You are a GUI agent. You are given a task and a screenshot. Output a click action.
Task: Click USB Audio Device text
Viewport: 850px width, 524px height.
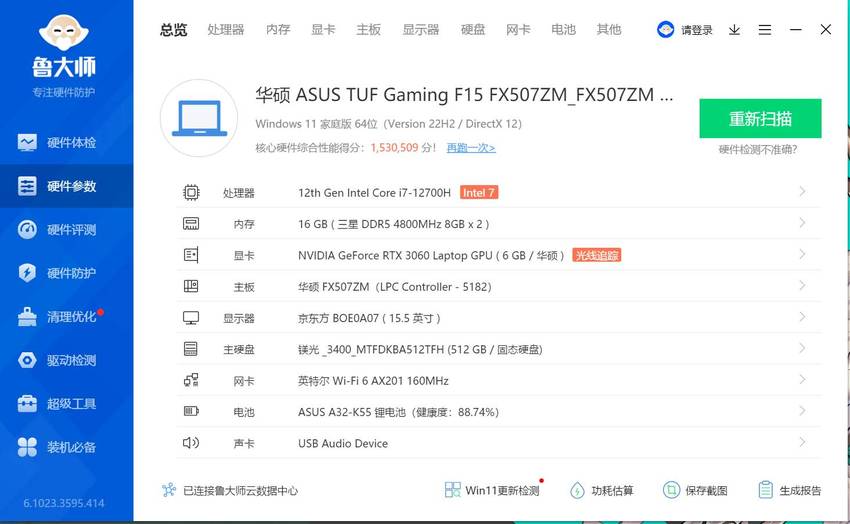(343, 443)
